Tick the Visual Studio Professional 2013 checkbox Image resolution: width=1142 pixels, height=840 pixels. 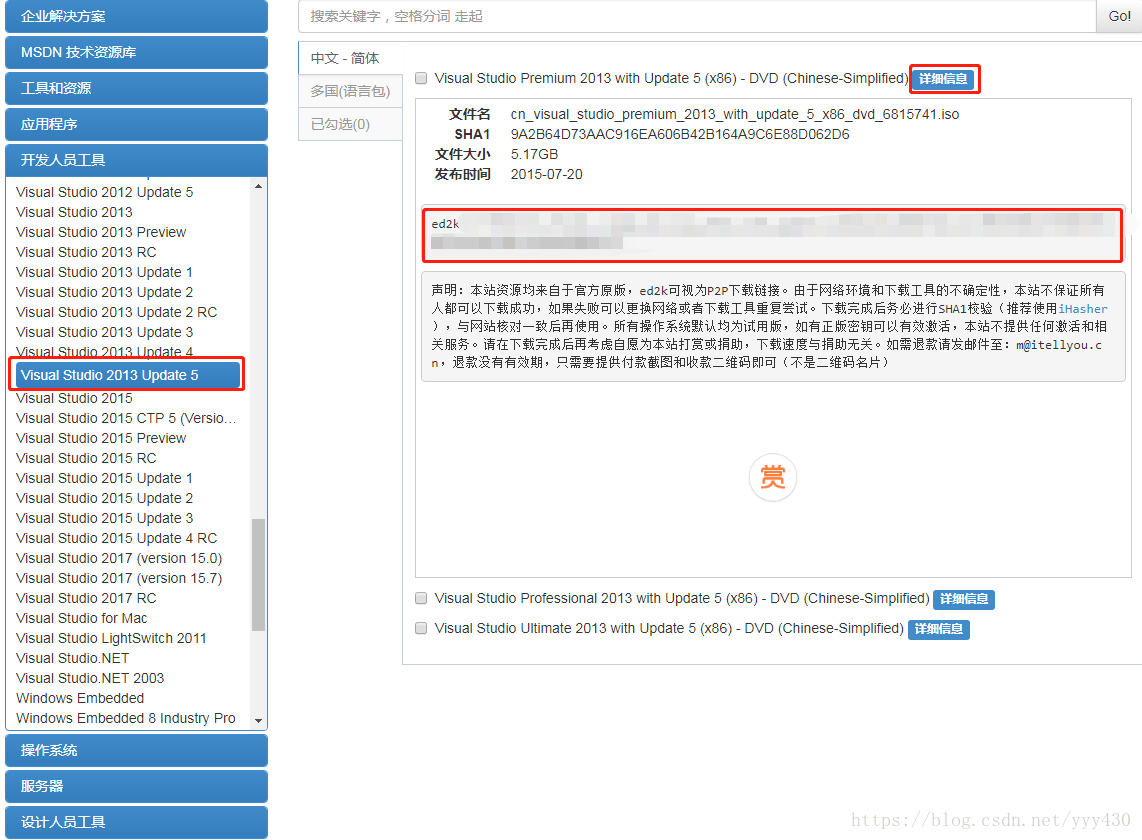(x=421, y=598)
